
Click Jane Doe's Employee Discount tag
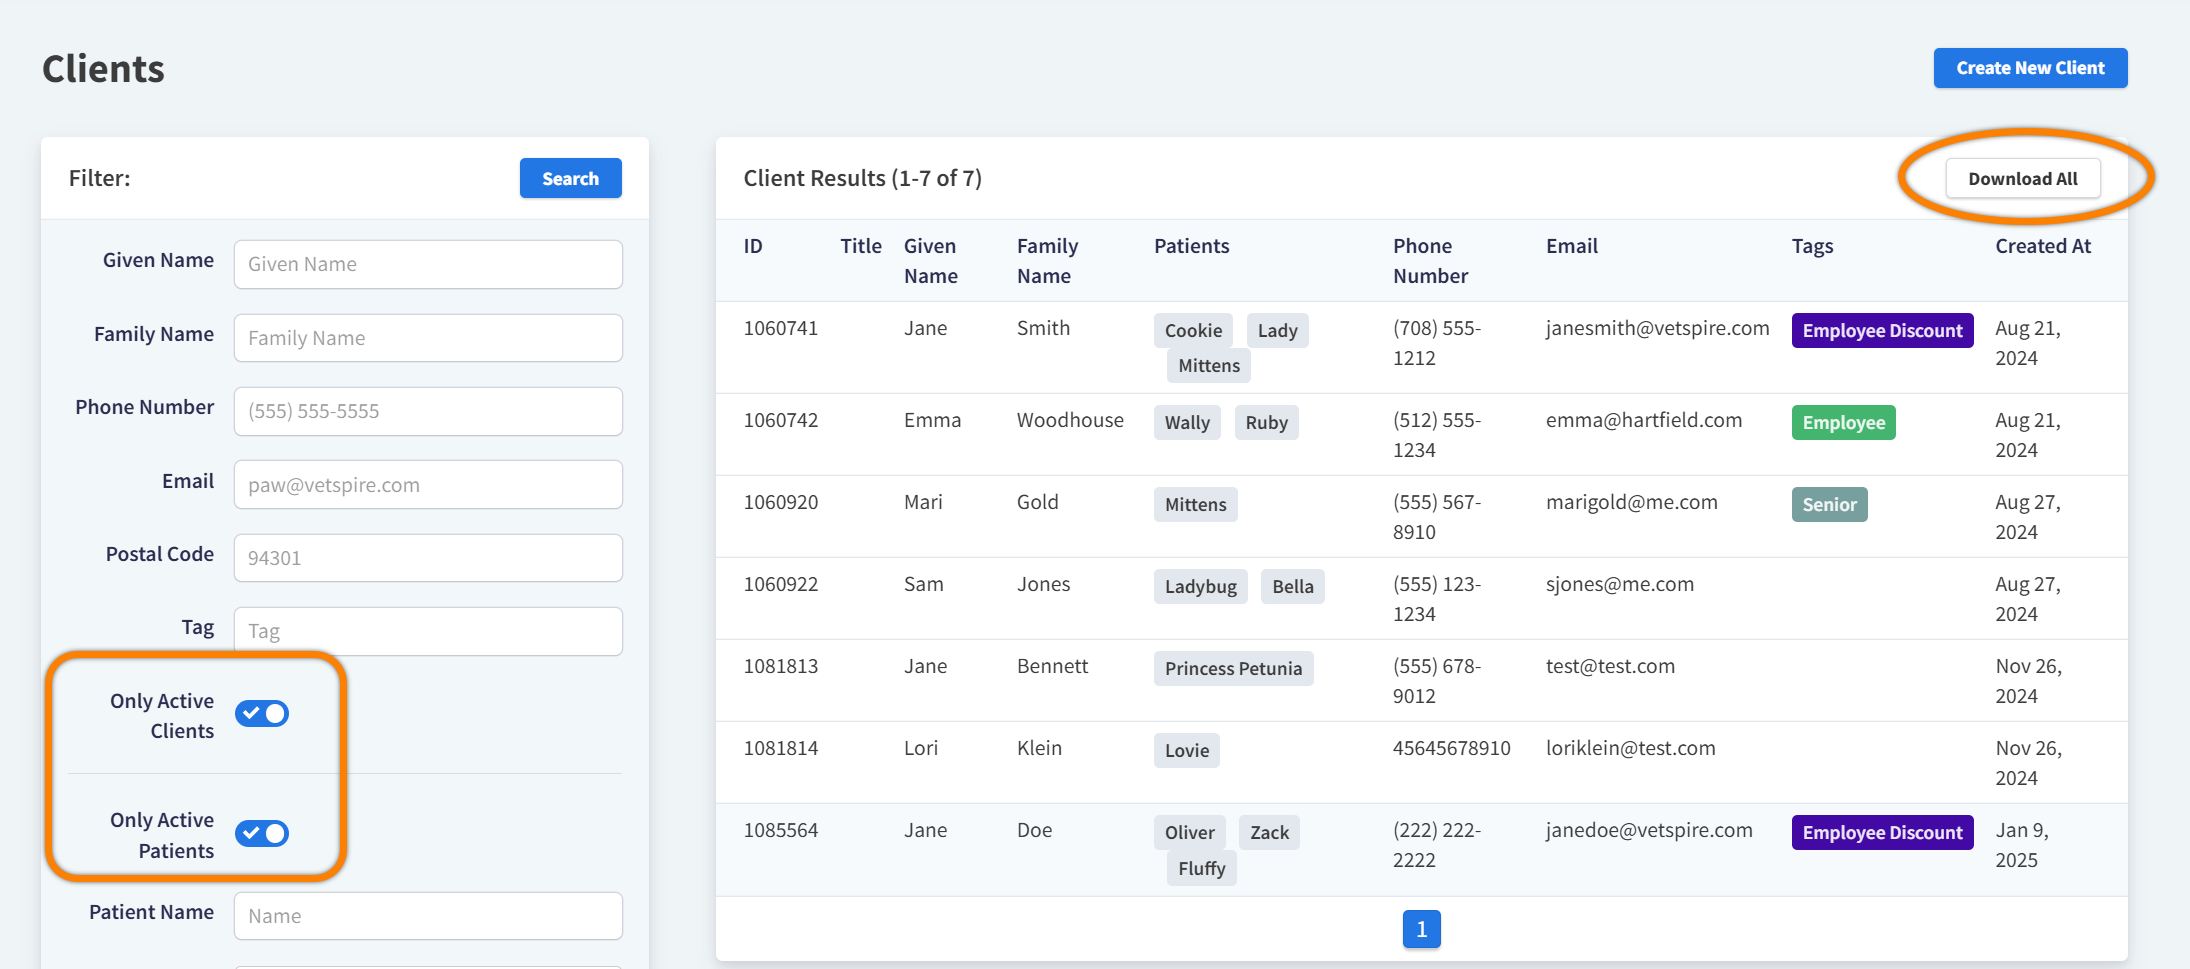1882,833
